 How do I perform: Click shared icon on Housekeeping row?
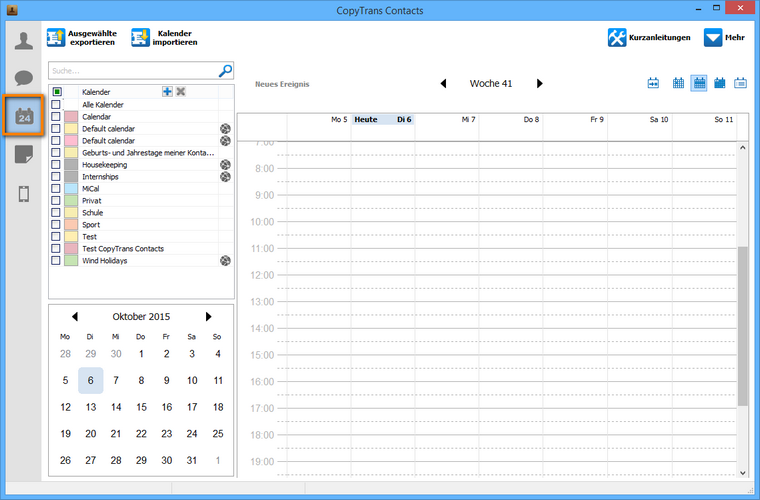[x=225, y=165]
